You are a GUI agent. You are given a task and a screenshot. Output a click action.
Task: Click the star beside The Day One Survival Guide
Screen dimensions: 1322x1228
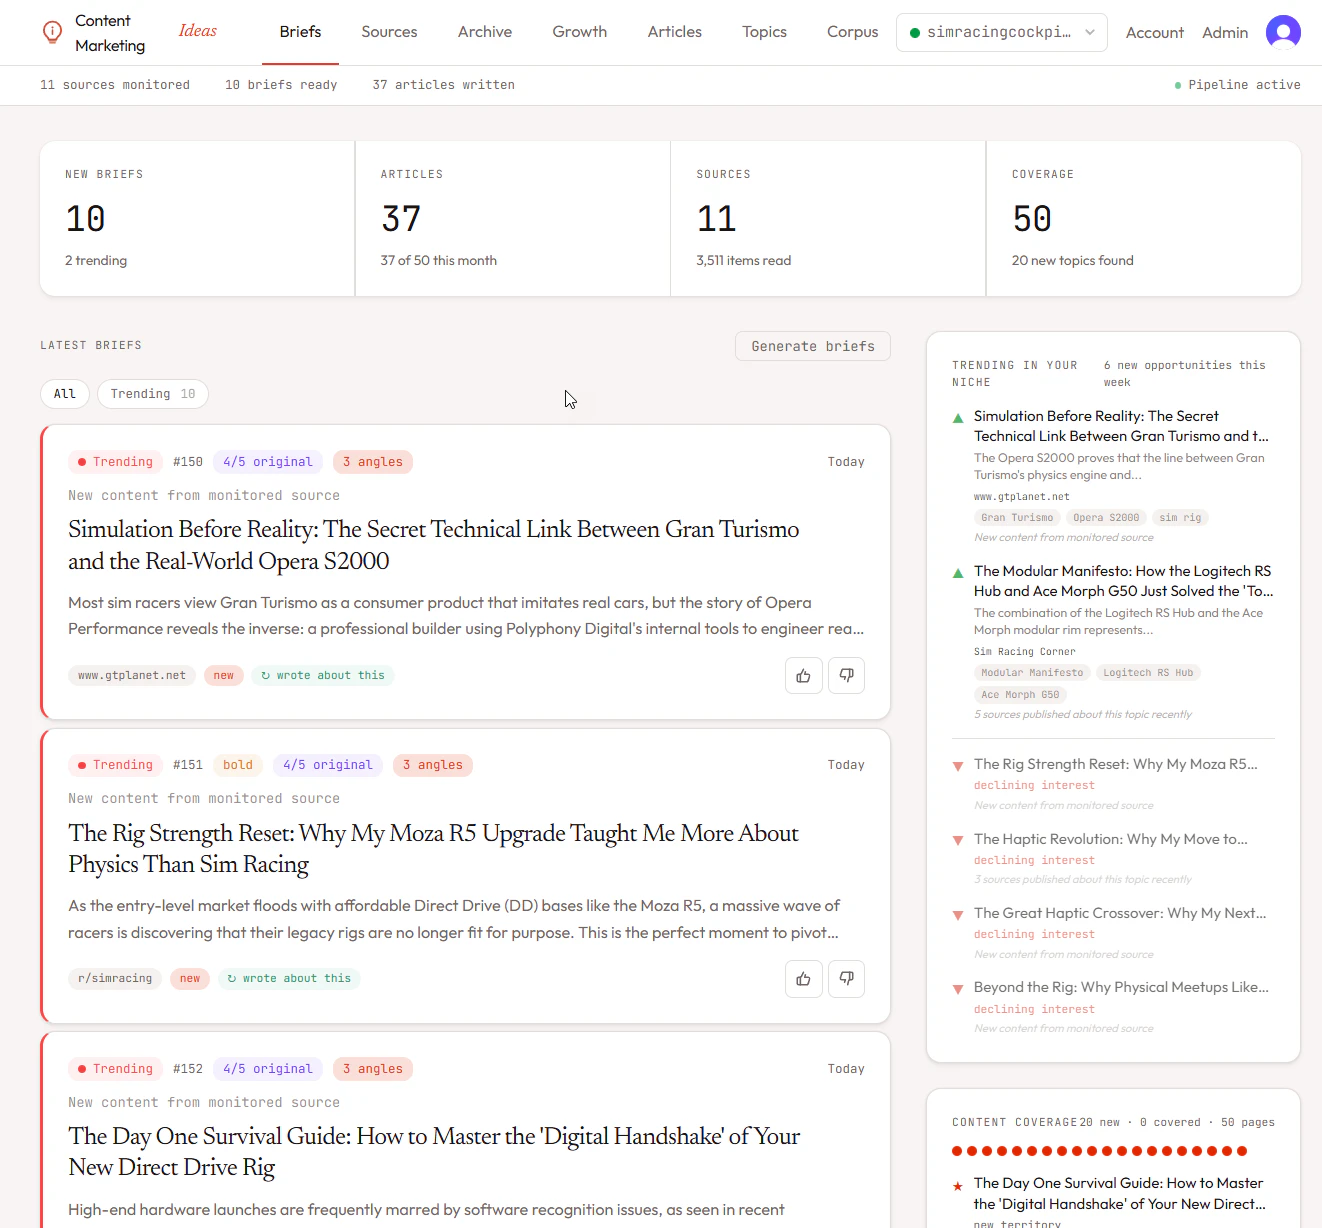click(x=958, y=1184)
